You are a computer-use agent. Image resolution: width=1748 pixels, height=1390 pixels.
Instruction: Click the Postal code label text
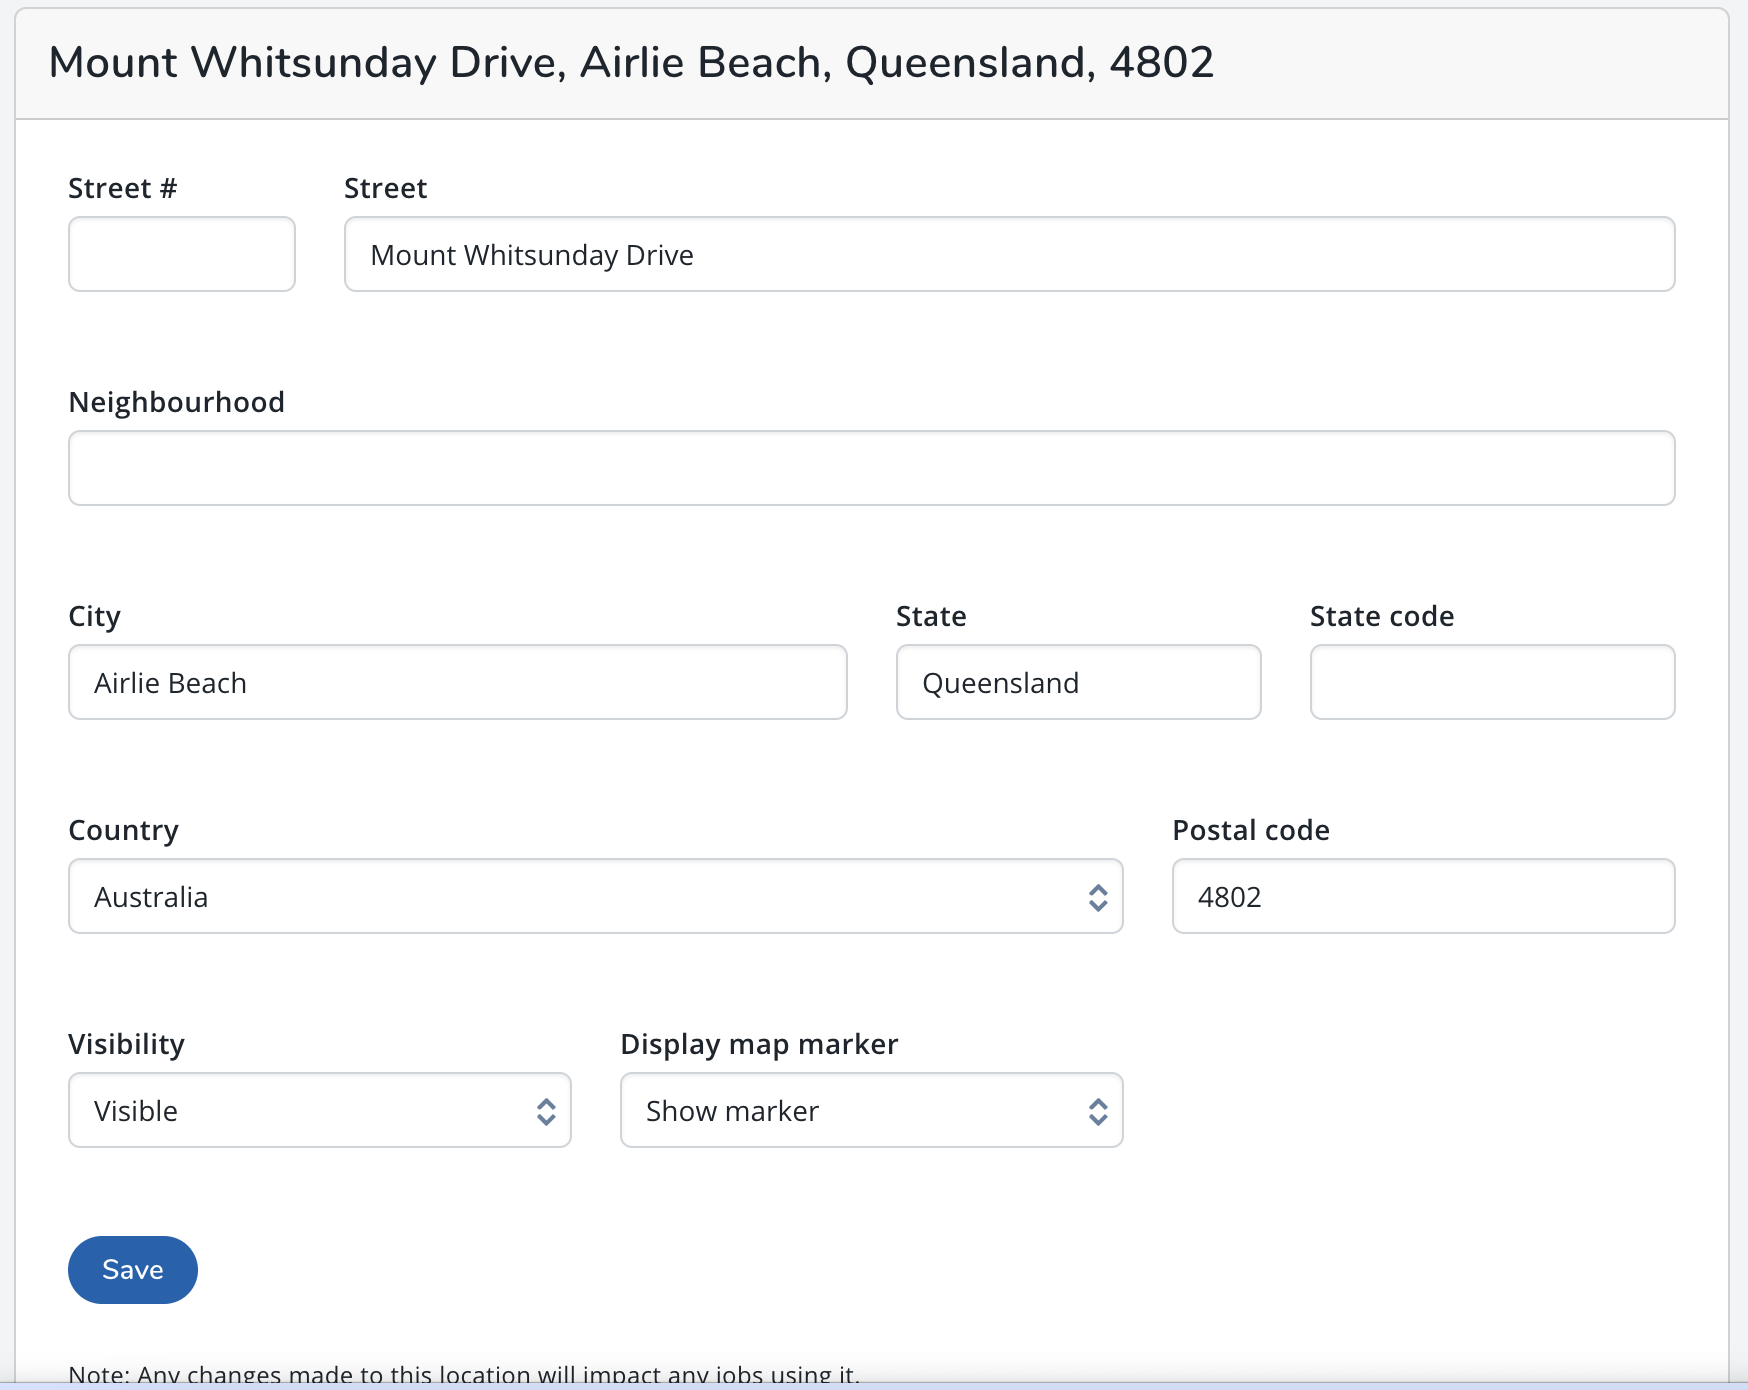pos(1250,830)
